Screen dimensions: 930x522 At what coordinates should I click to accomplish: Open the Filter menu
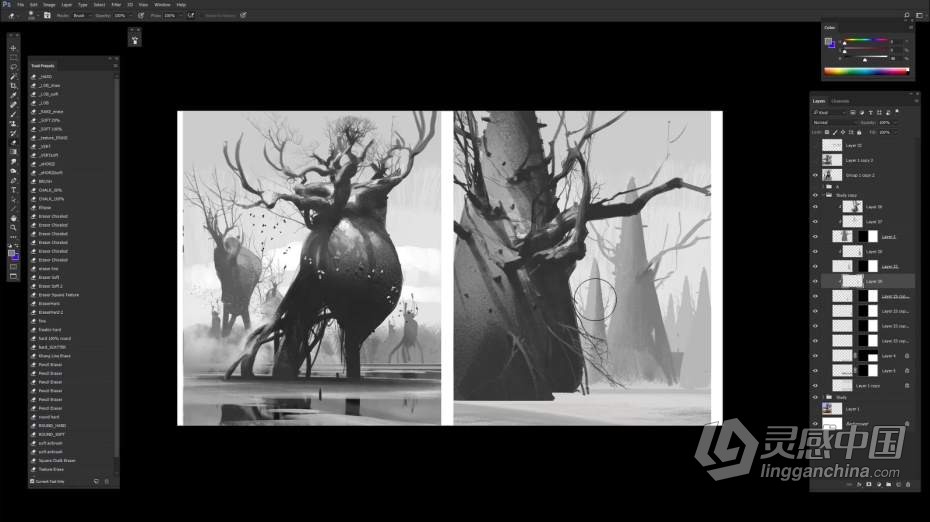[x=116, y=5]
